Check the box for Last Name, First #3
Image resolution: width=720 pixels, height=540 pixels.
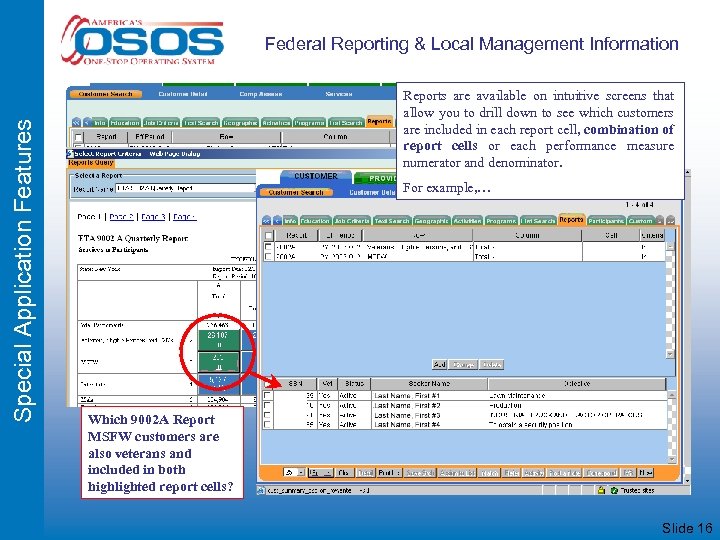coord(267,415)
